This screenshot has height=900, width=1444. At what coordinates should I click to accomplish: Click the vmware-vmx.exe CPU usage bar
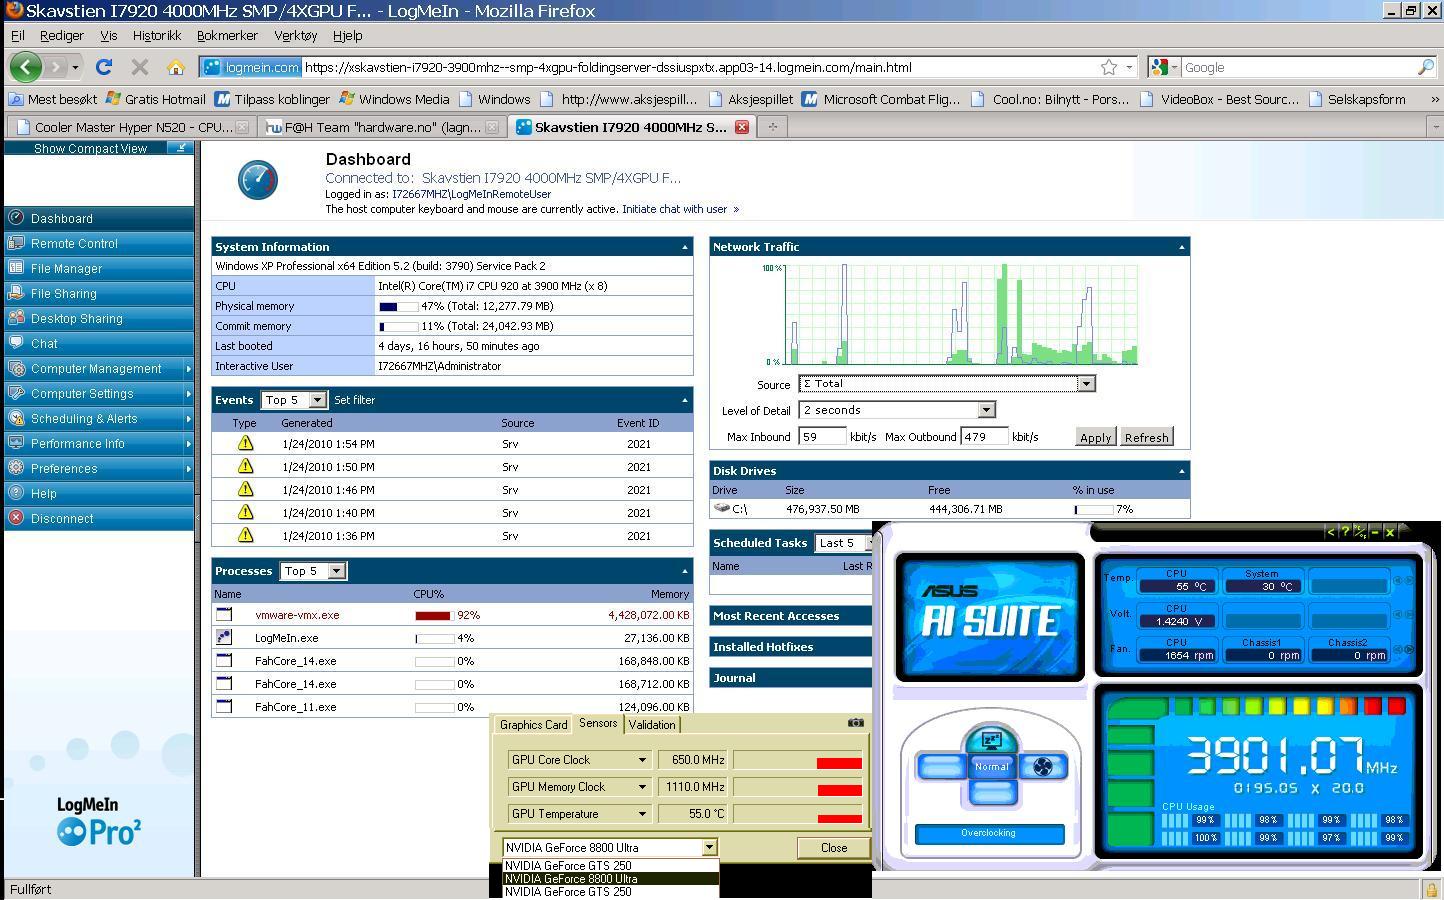point(434,615)
